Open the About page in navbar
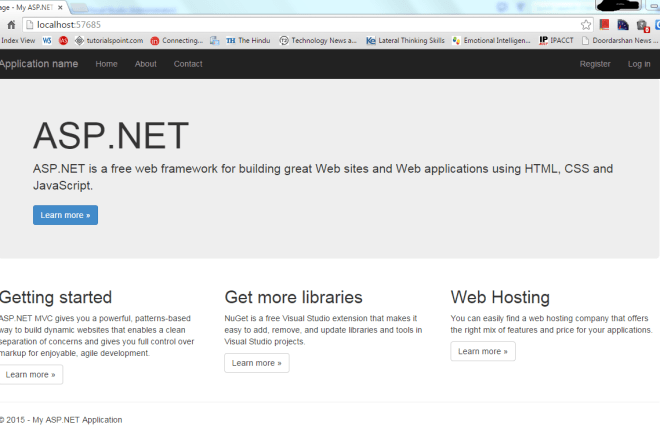 coord(146,64)
